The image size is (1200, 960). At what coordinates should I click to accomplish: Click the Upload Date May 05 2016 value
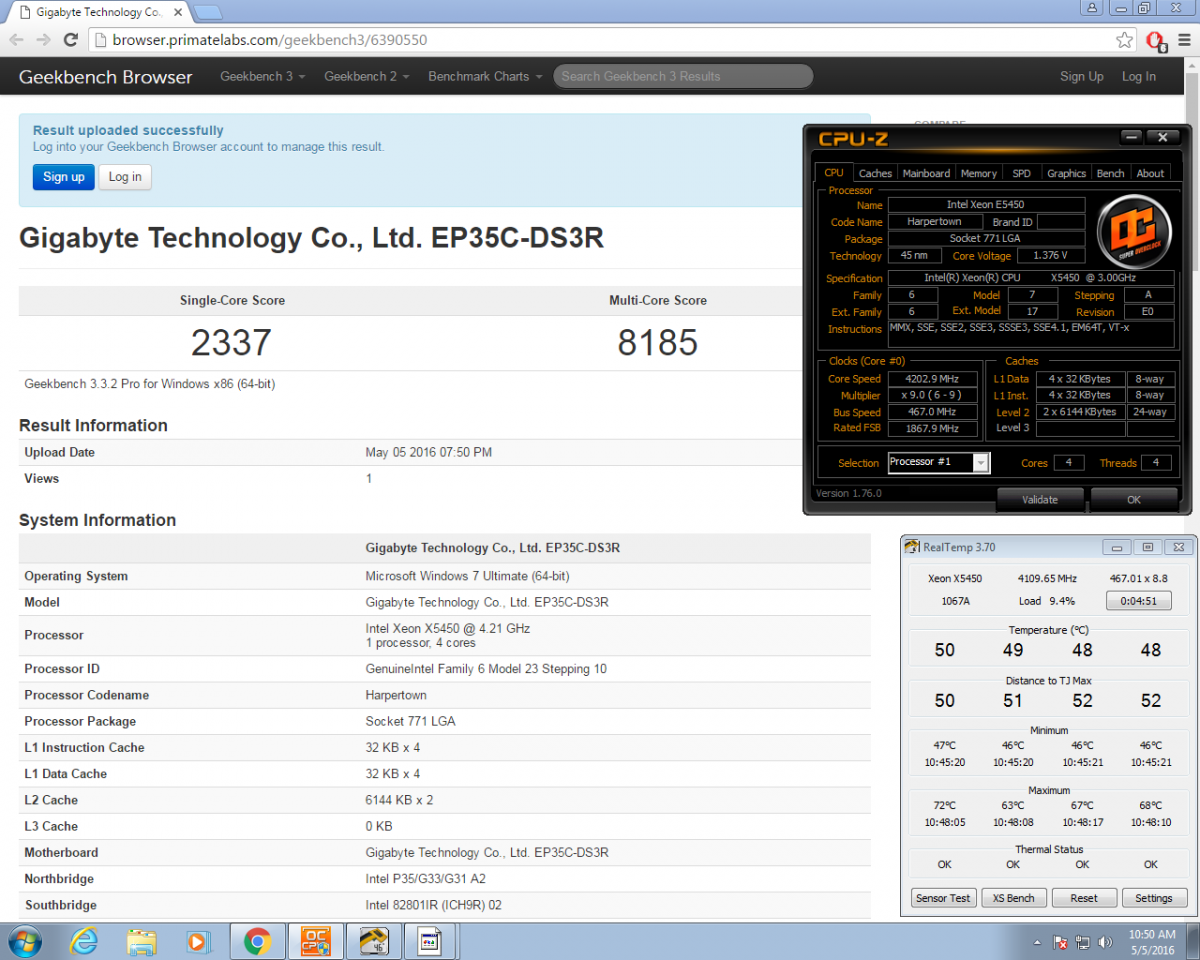pyautogui.click(x=428, y=452)
